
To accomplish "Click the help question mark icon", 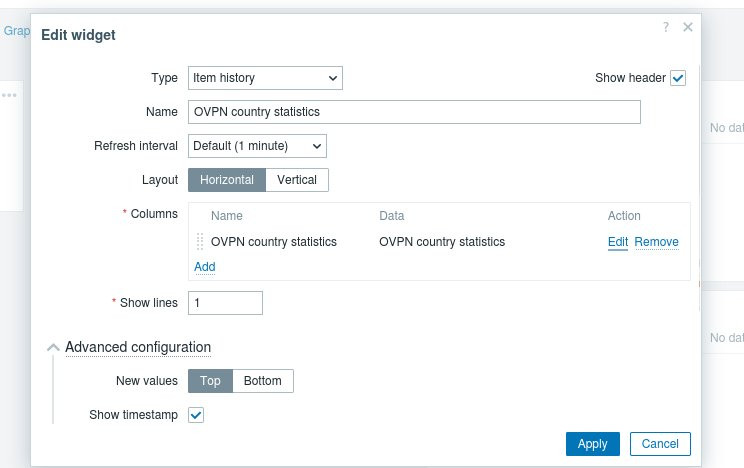I will click(666, 28).
